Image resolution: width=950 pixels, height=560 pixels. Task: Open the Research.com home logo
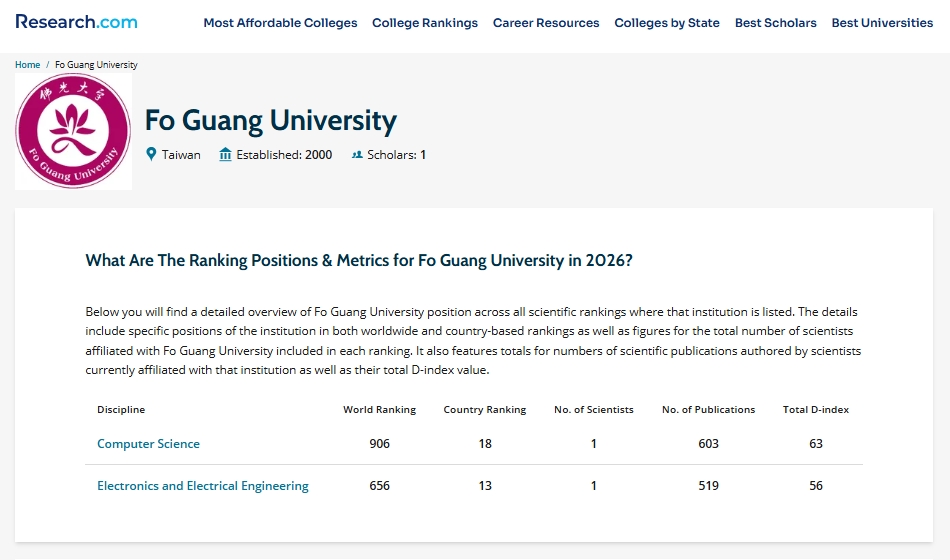(x=76, y=22)
